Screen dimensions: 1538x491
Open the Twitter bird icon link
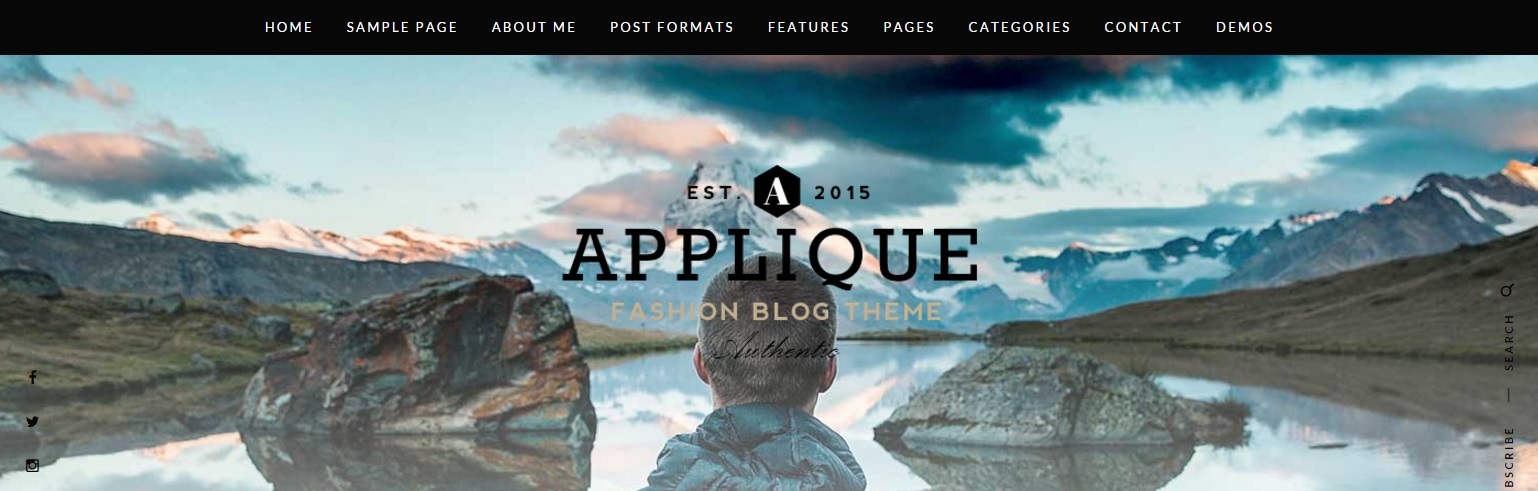click(x=32, y=421)
